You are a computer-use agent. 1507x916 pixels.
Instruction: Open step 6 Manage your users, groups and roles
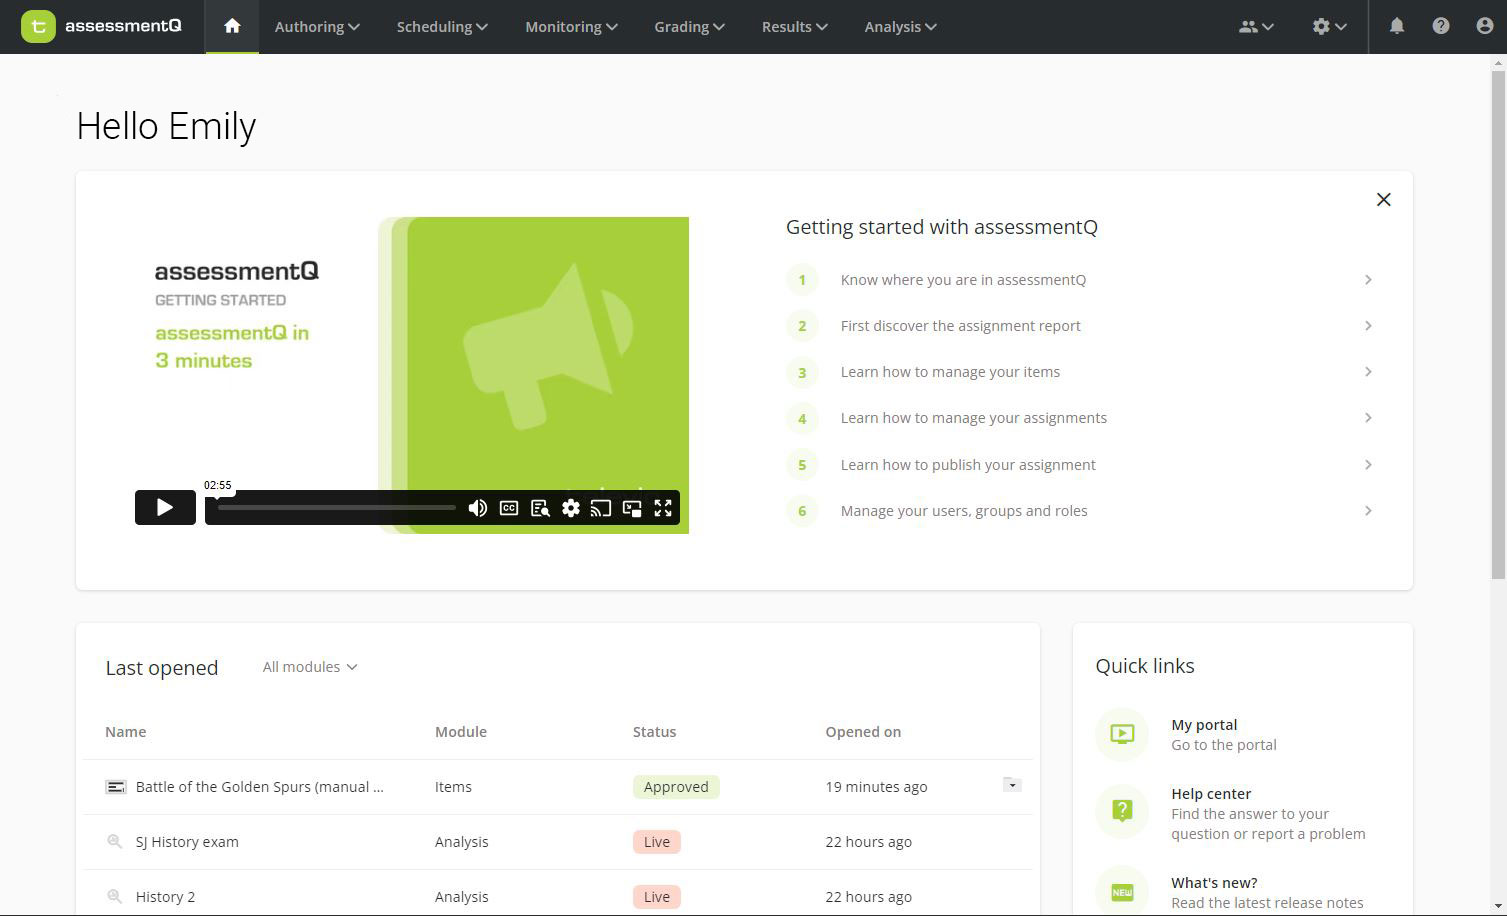click(x=963, y=510)
